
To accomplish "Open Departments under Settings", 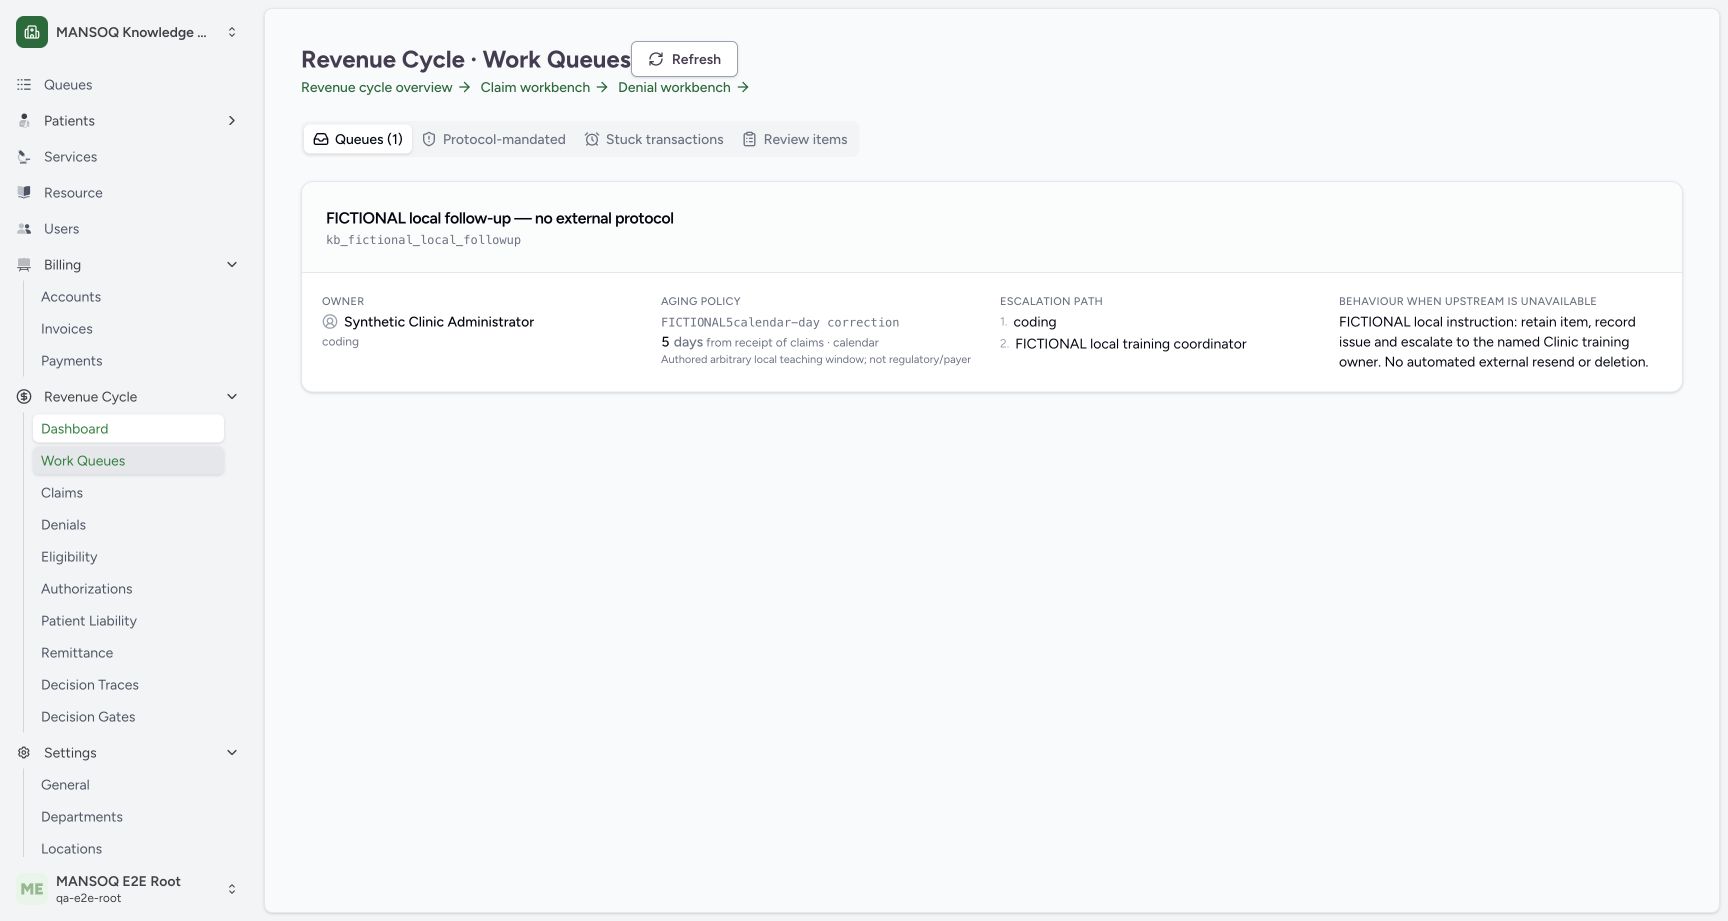I will coord(128,817).
